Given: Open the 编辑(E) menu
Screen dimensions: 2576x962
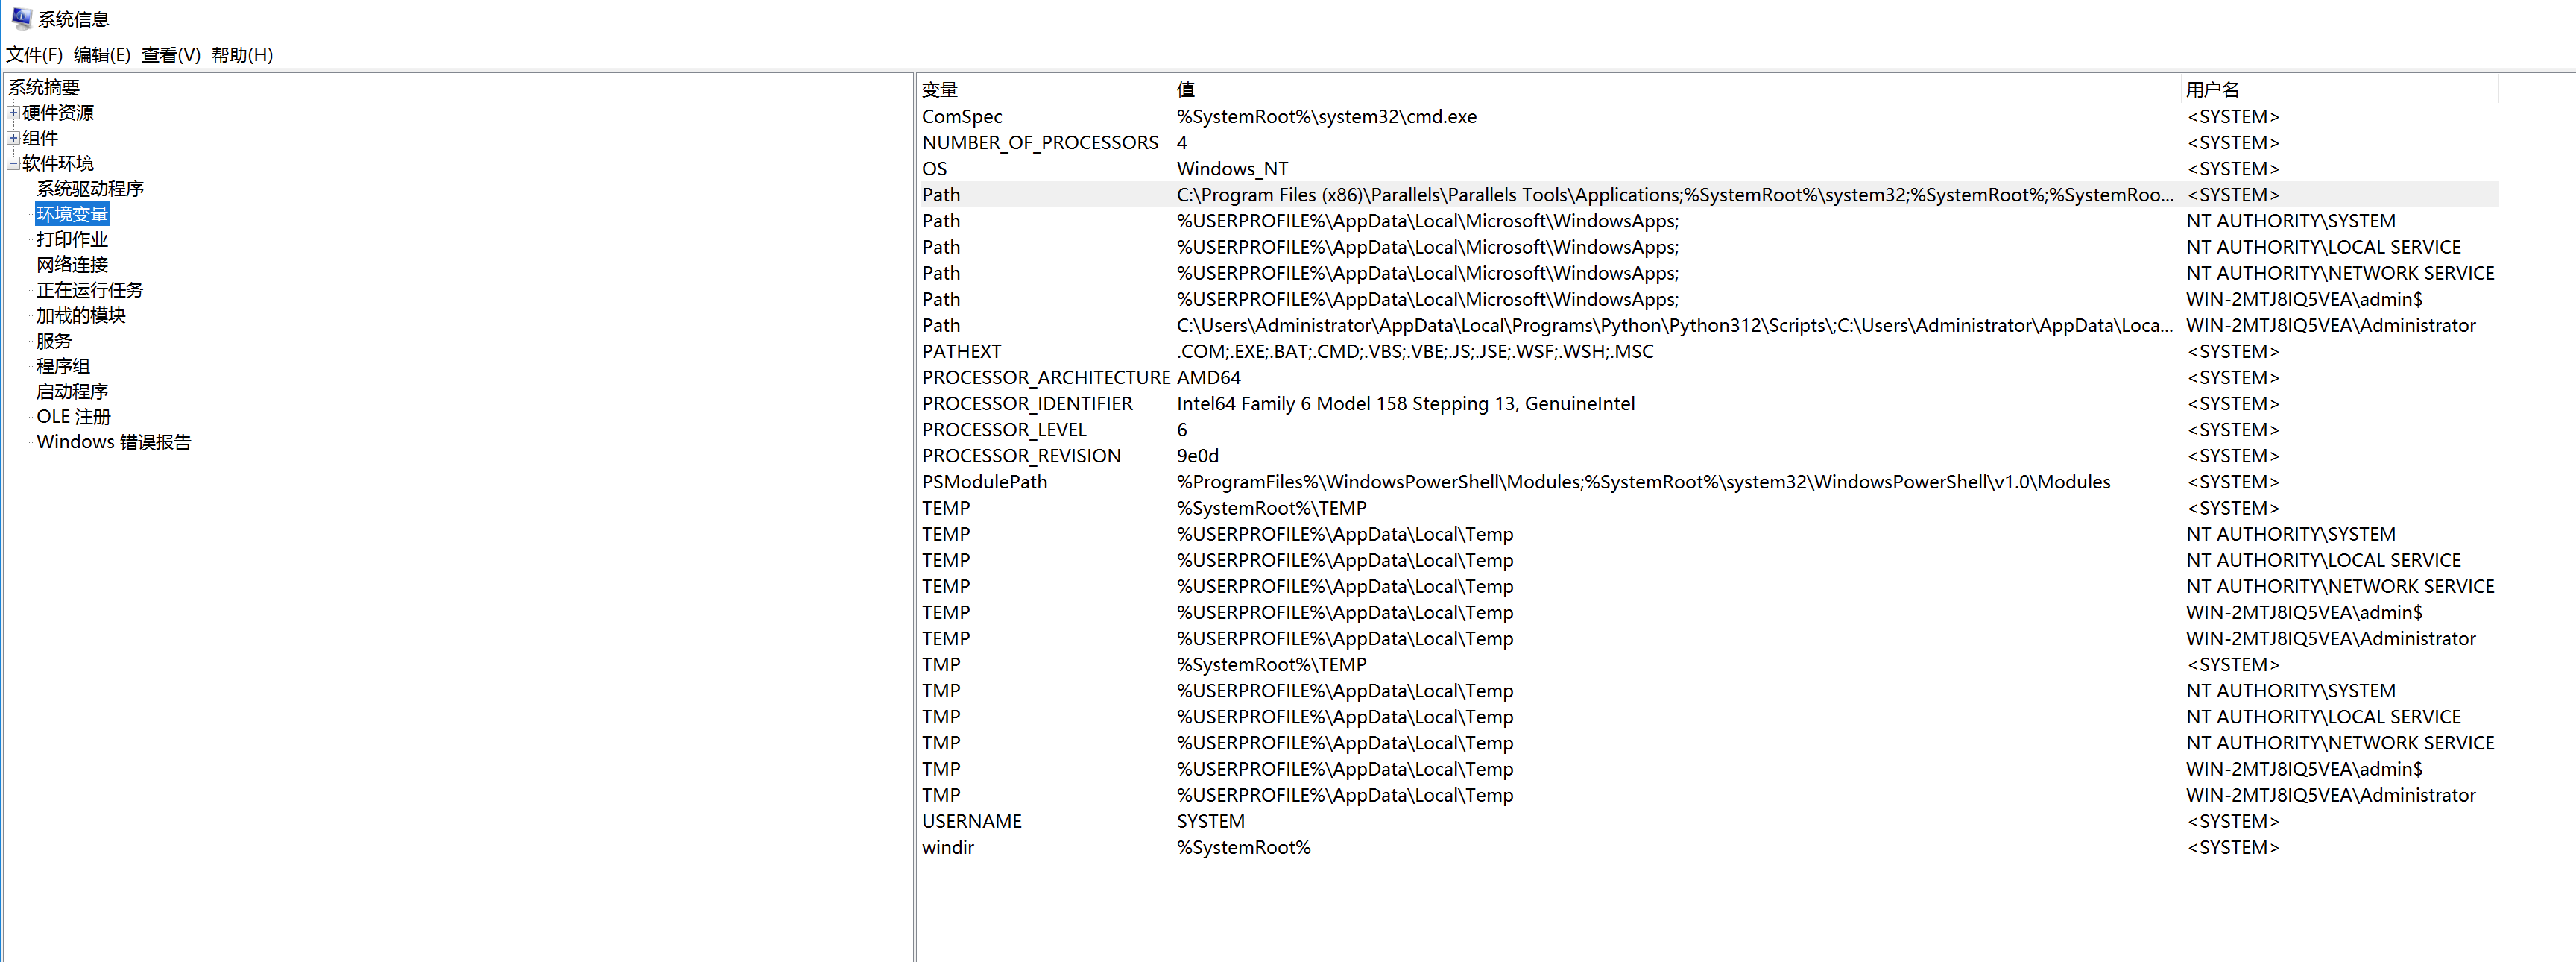Looking at the screenshot, I should coord(101,55).
